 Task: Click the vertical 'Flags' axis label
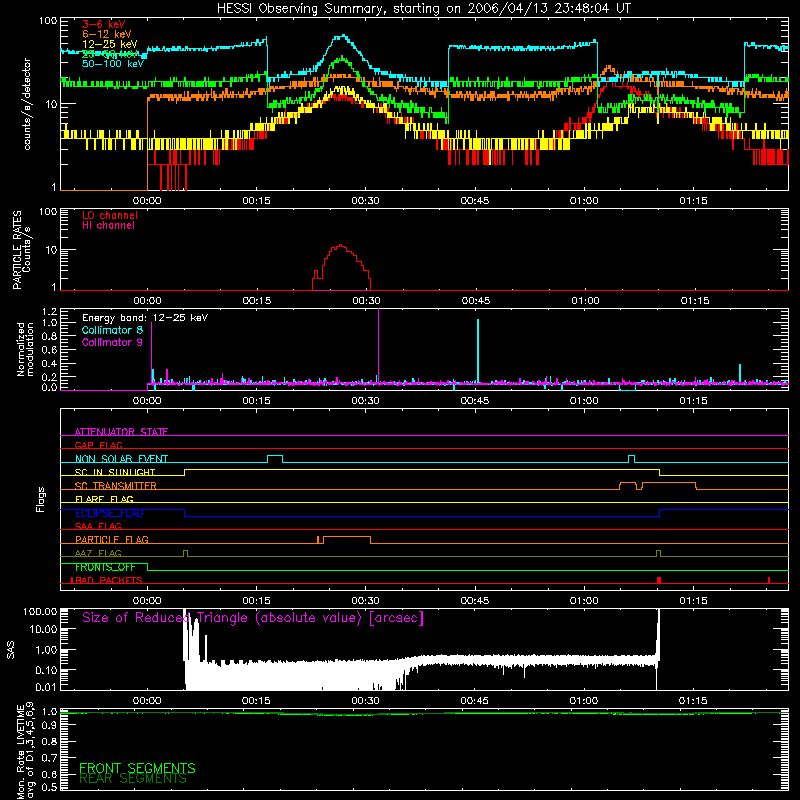pos(41,499)
